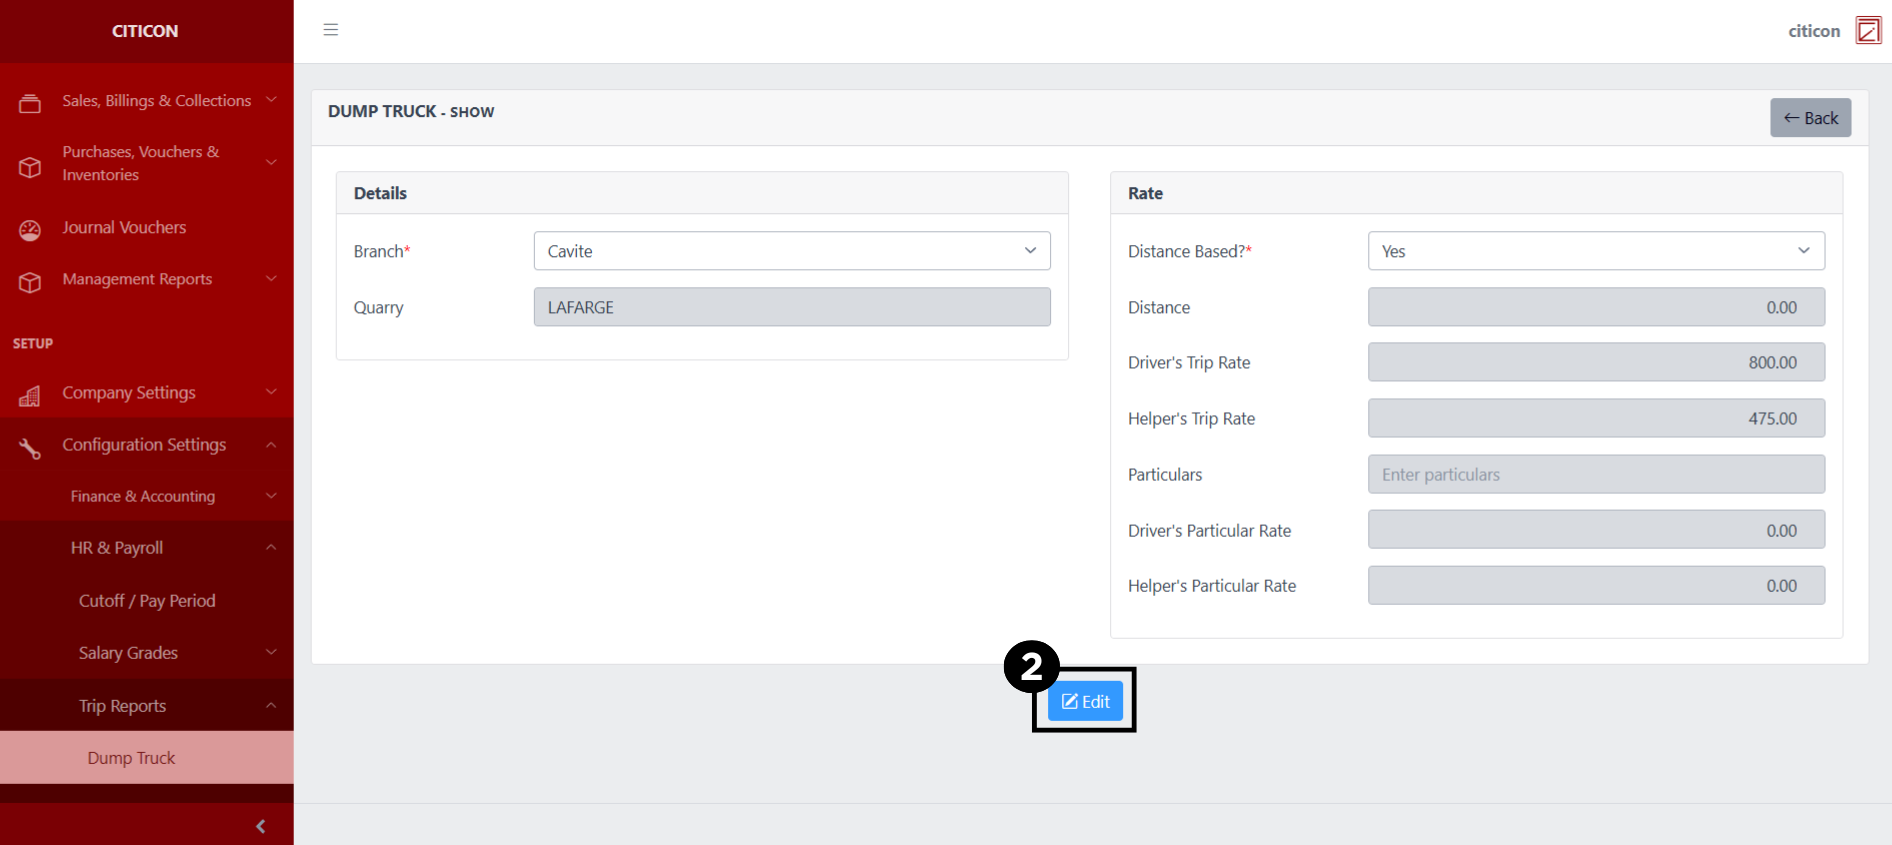Click the citicon profile avatar icon
The image size is (1892, 845).
(x=1867, y=31)
